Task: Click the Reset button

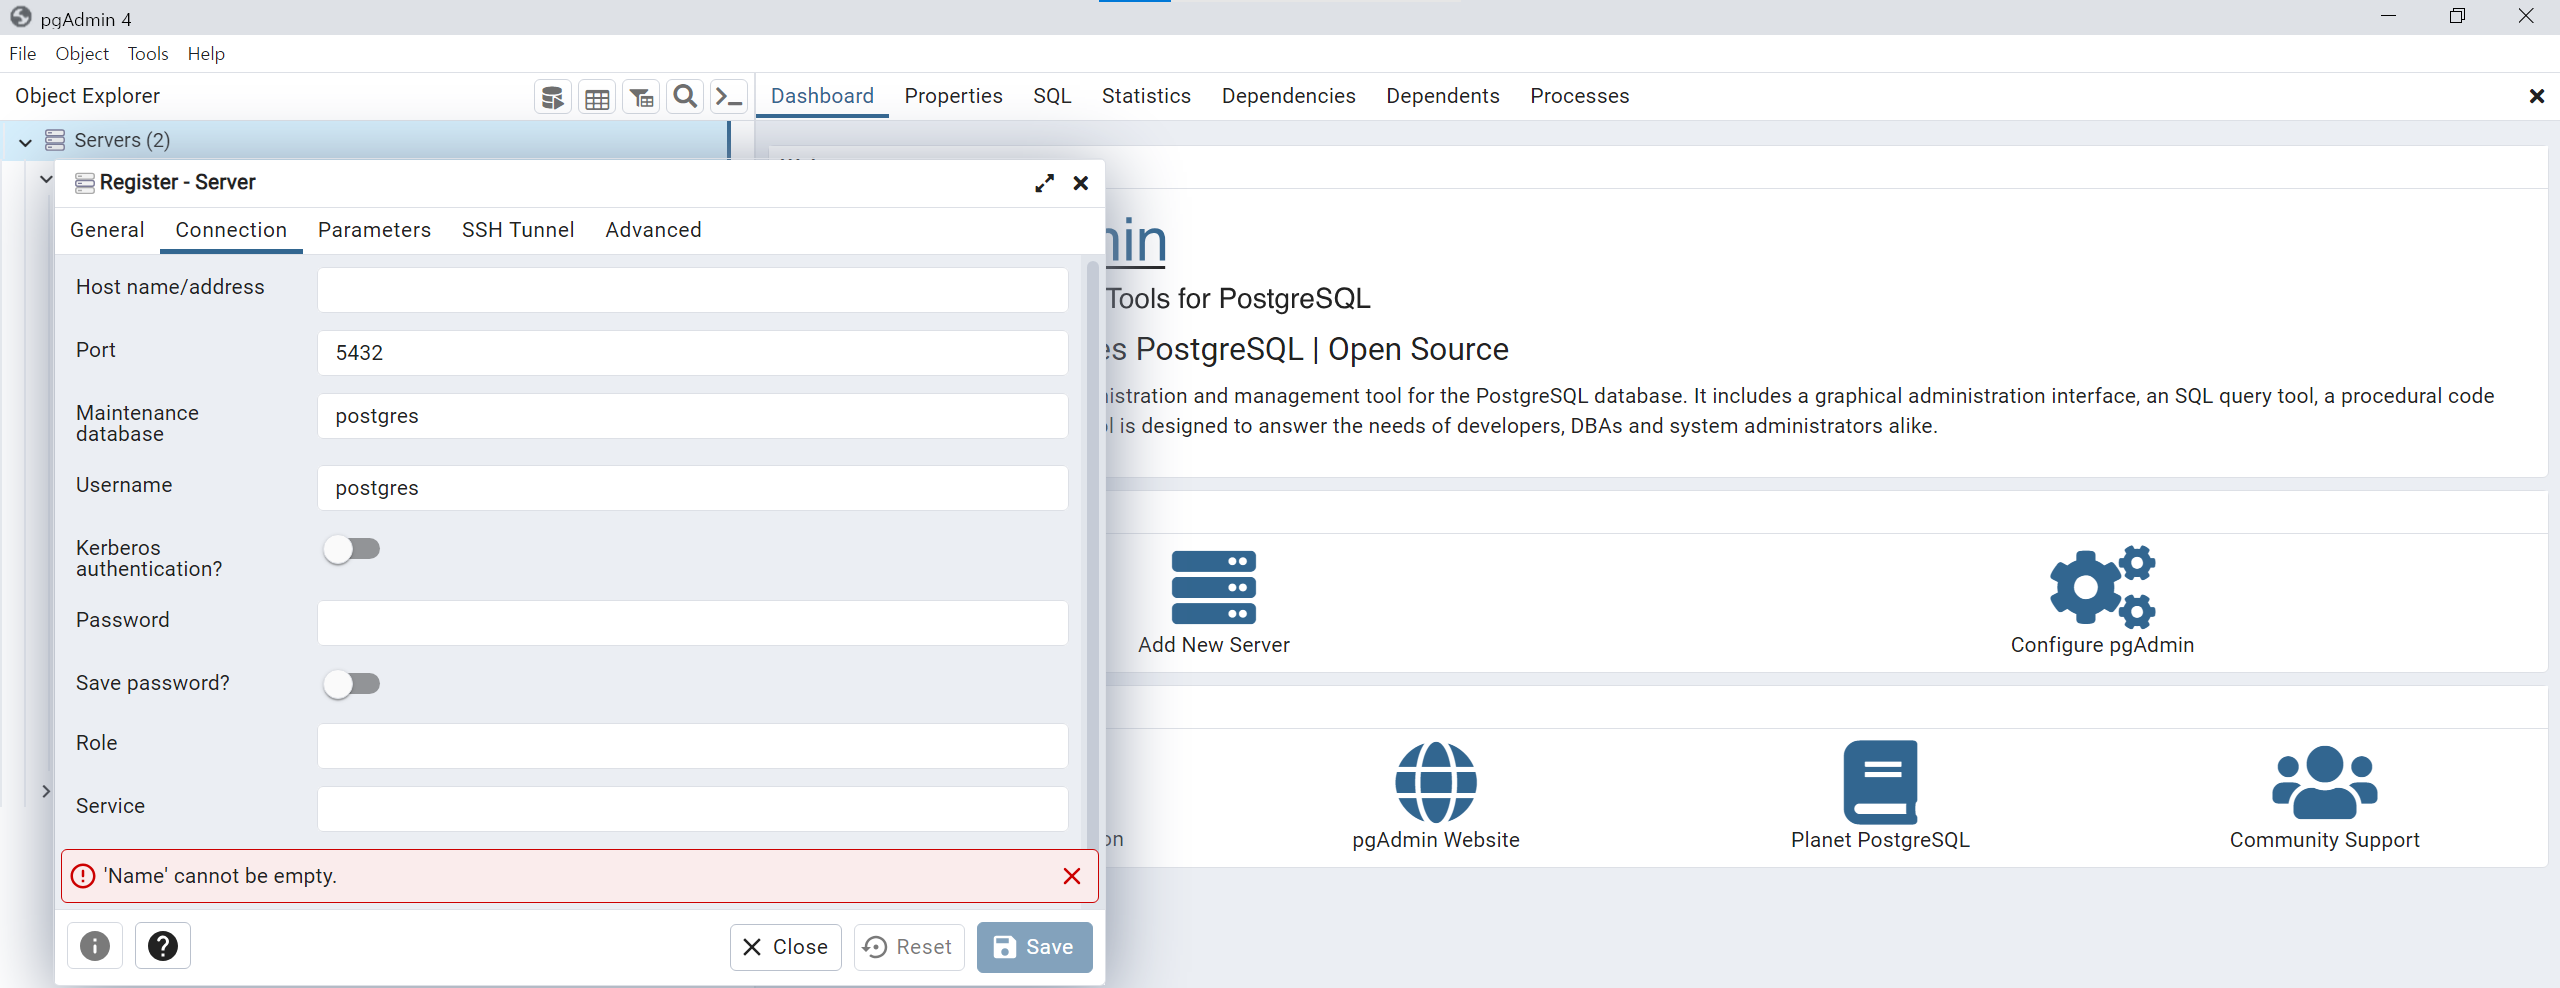Action: 908,947
